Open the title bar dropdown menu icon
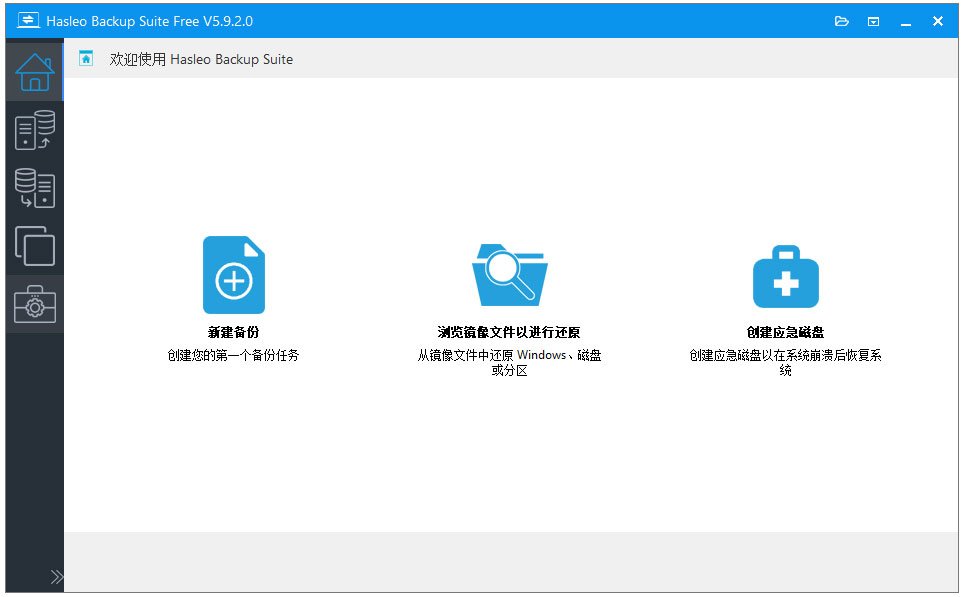Viewport: 964px width, 597px height. point(874,22)
